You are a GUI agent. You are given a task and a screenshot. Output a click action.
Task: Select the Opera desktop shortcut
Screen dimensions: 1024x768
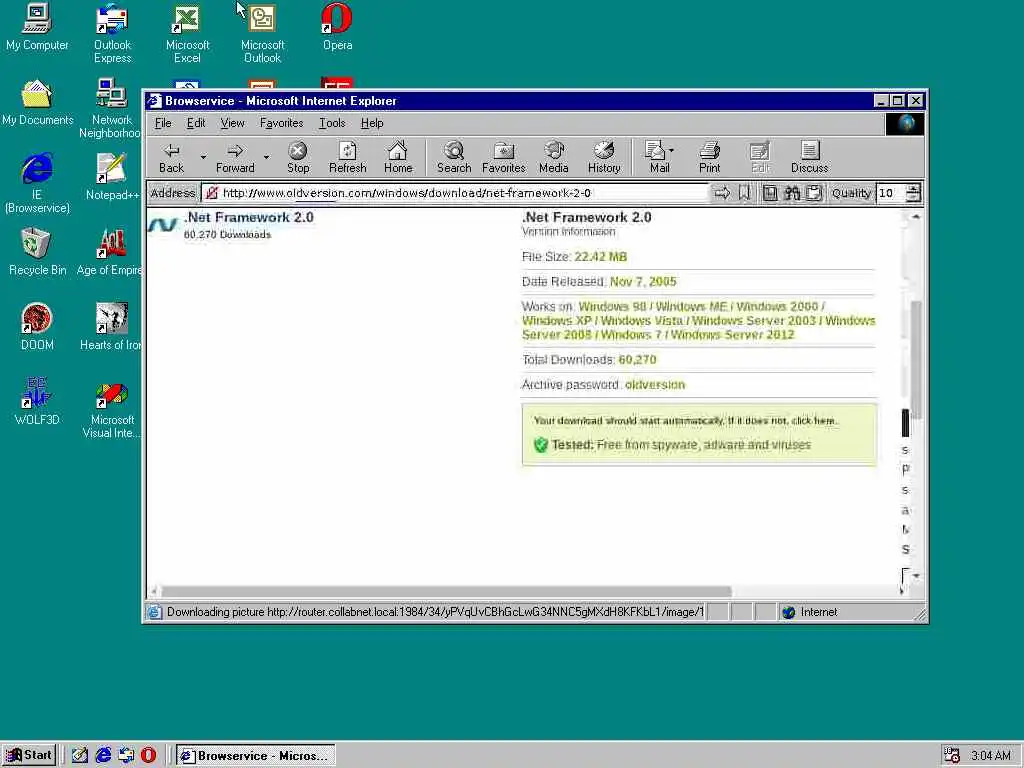point(337,28)
